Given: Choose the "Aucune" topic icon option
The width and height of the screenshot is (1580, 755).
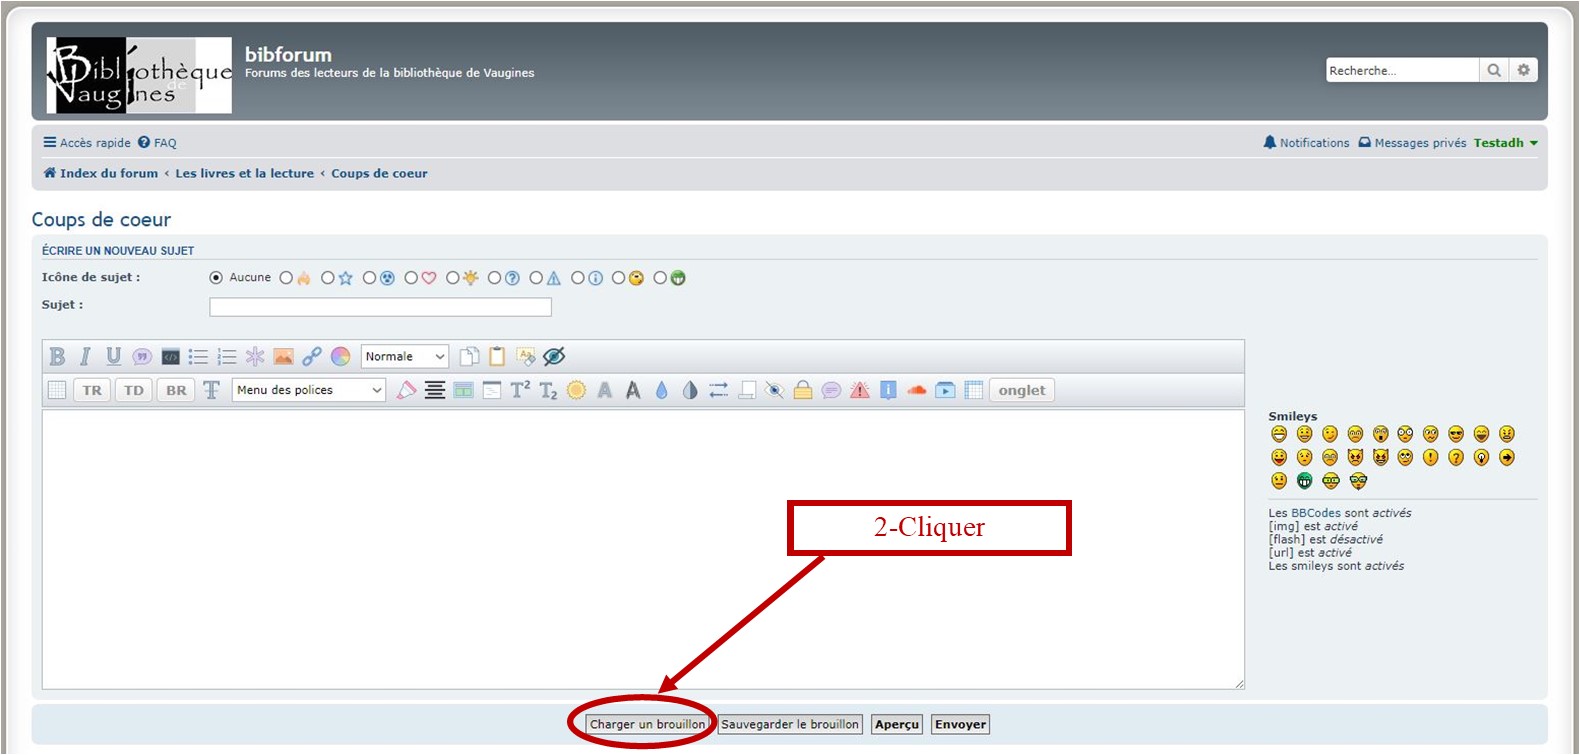Looking at the screenshot, I should click(216, 278).
